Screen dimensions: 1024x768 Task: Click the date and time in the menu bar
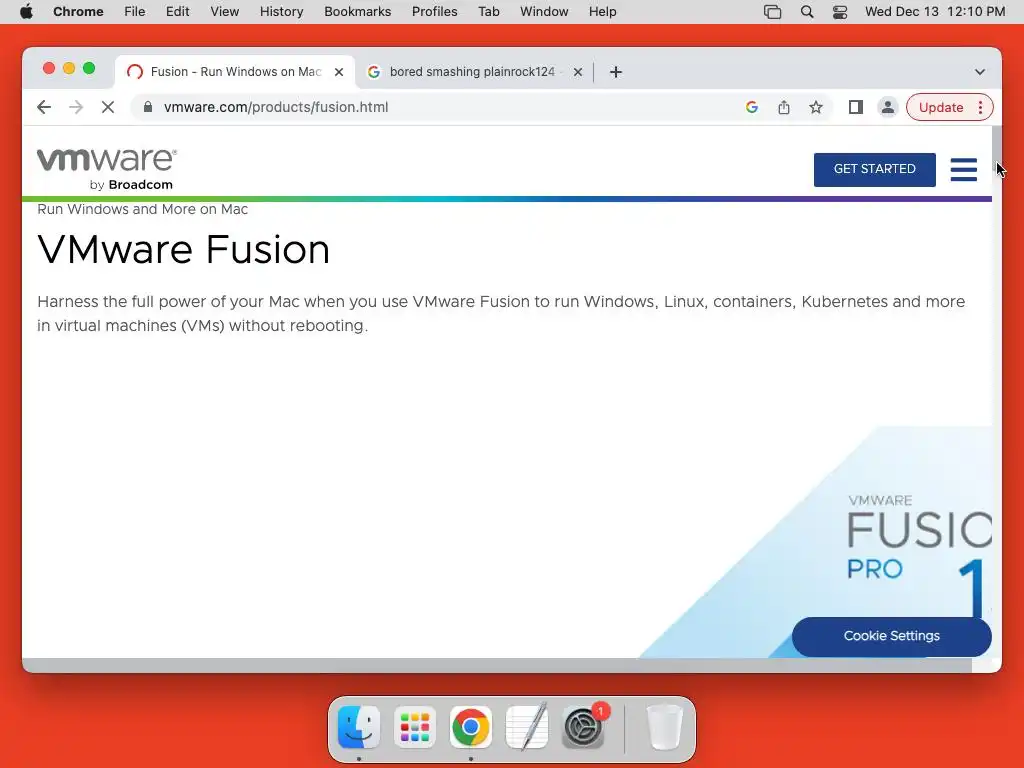tap(935, 12)
